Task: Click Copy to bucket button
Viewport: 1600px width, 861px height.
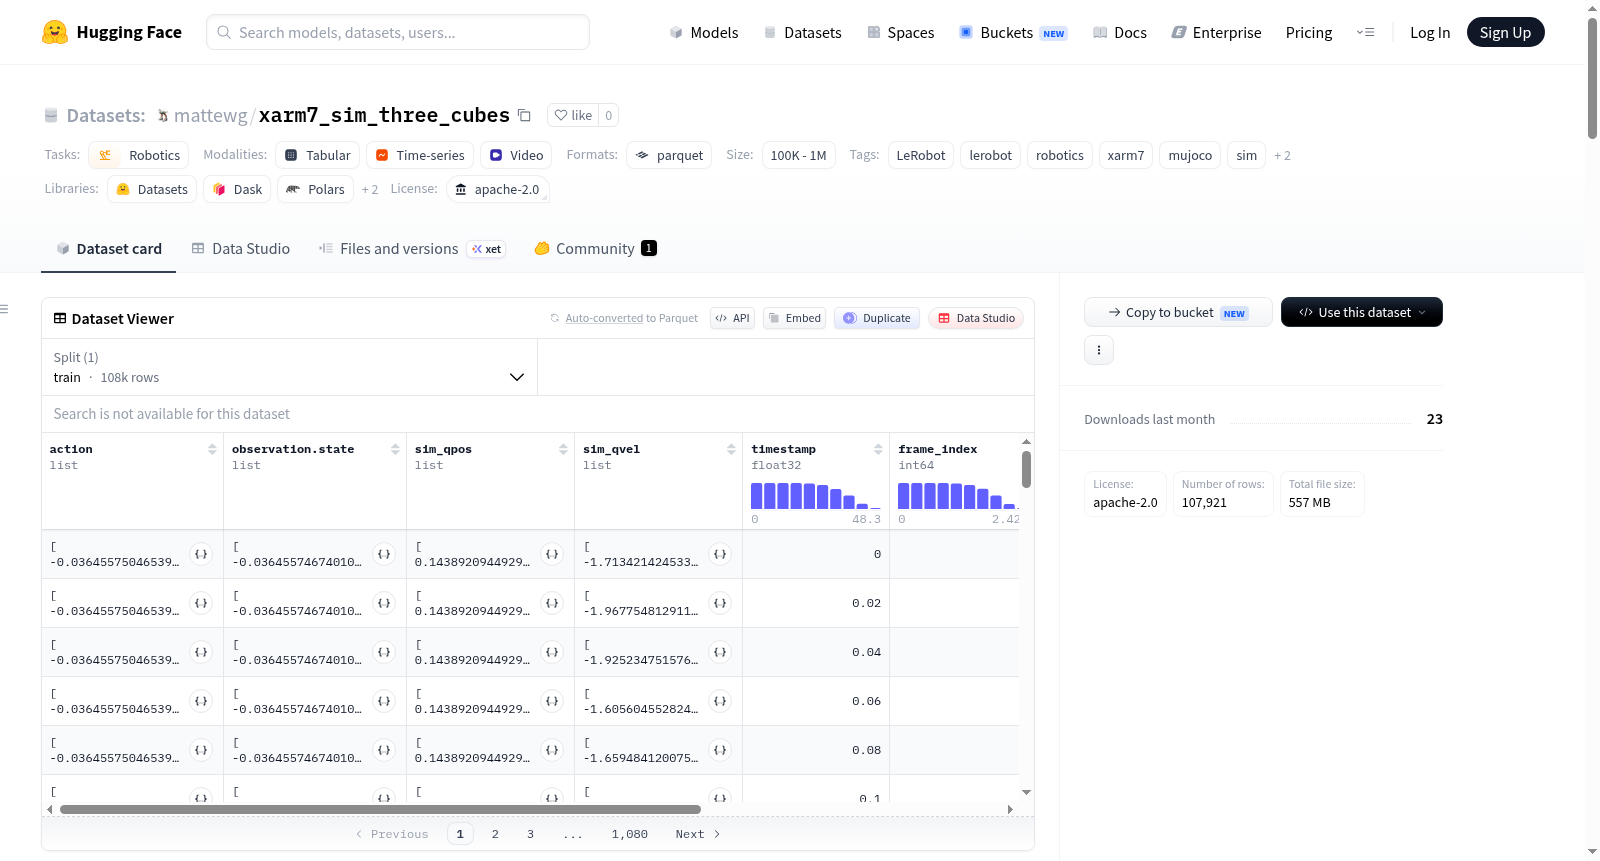Action: point(1178,312)
